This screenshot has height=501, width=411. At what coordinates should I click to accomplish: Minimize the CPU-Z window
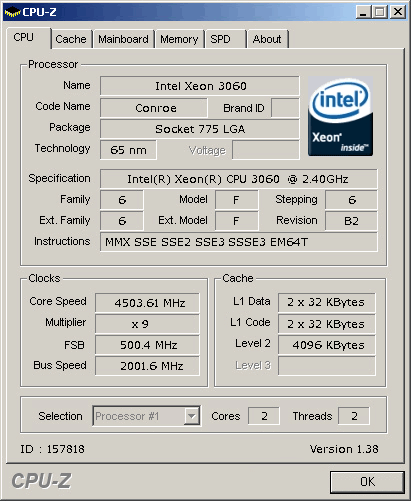(x=363, y=12)
